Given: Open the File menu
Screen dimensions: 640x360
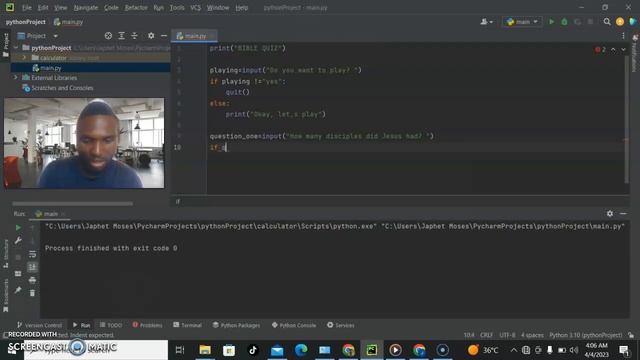Looking at the screenshot, I should [x=27, y=8].
